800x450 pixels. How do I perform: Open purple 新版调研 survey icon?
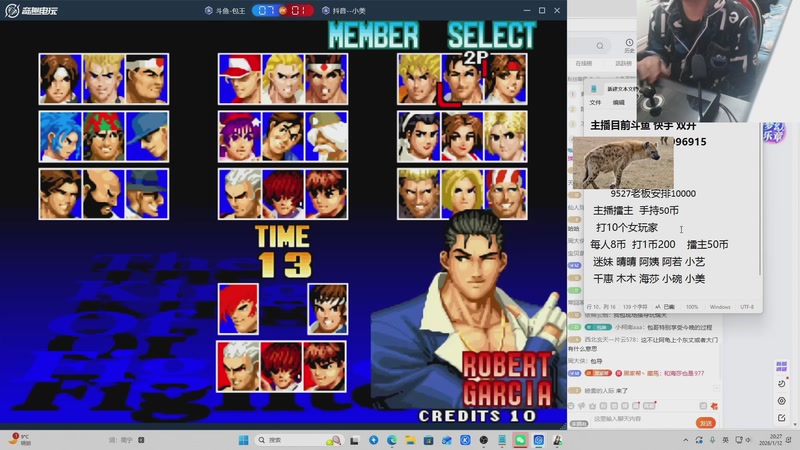781,365
